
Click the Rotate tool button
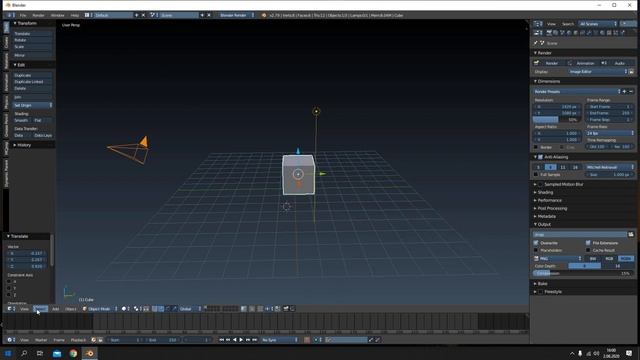pyautogui.click(x=32, y=40)
